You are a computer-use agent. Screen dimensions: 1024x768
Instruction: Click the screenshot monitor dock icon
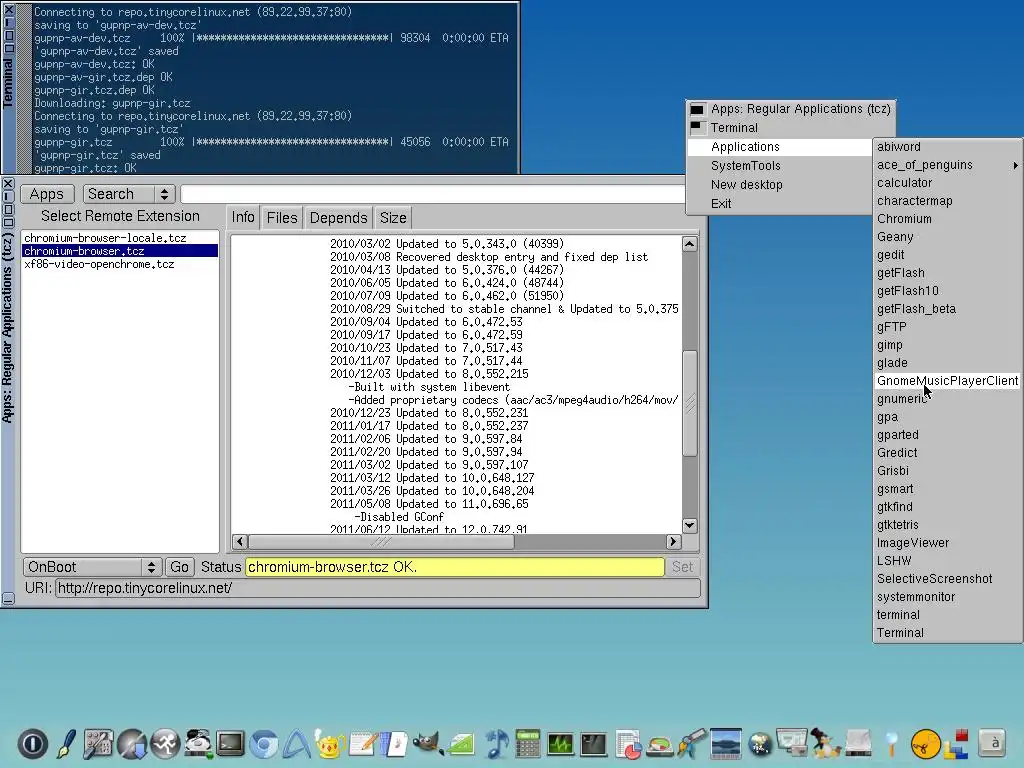pos(792,743)
